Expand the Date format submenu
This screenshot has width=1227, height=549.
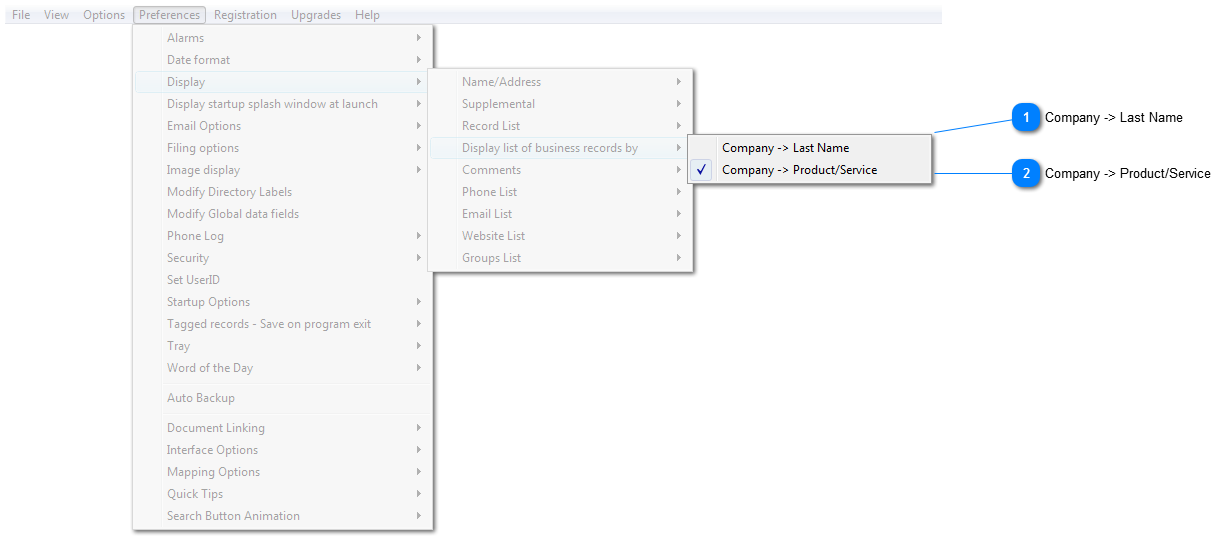point(283,60)
